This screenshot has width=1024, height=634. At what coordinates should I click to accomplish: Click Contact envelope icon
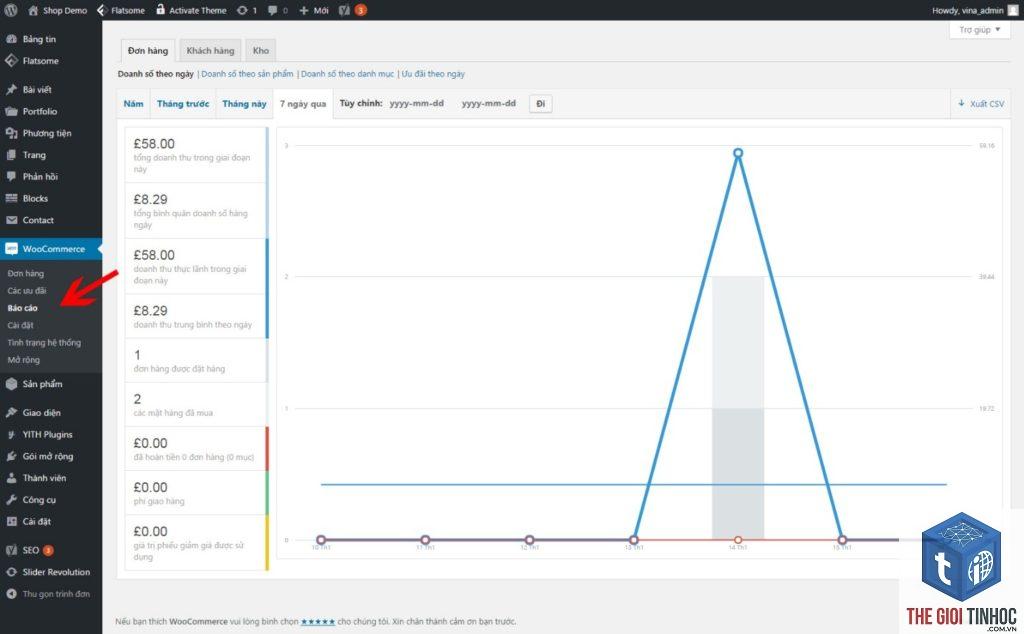click(11, 220)
